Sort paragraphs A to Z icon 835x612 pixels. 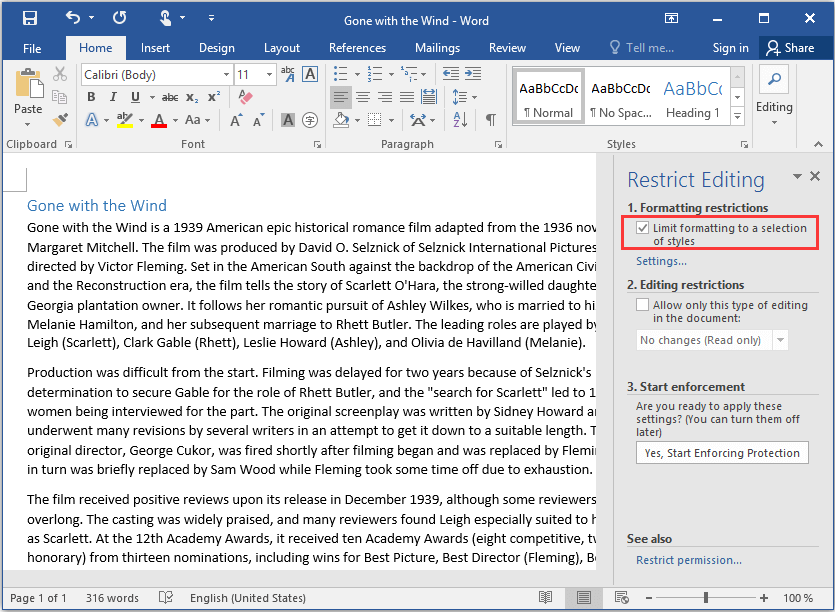460,120
